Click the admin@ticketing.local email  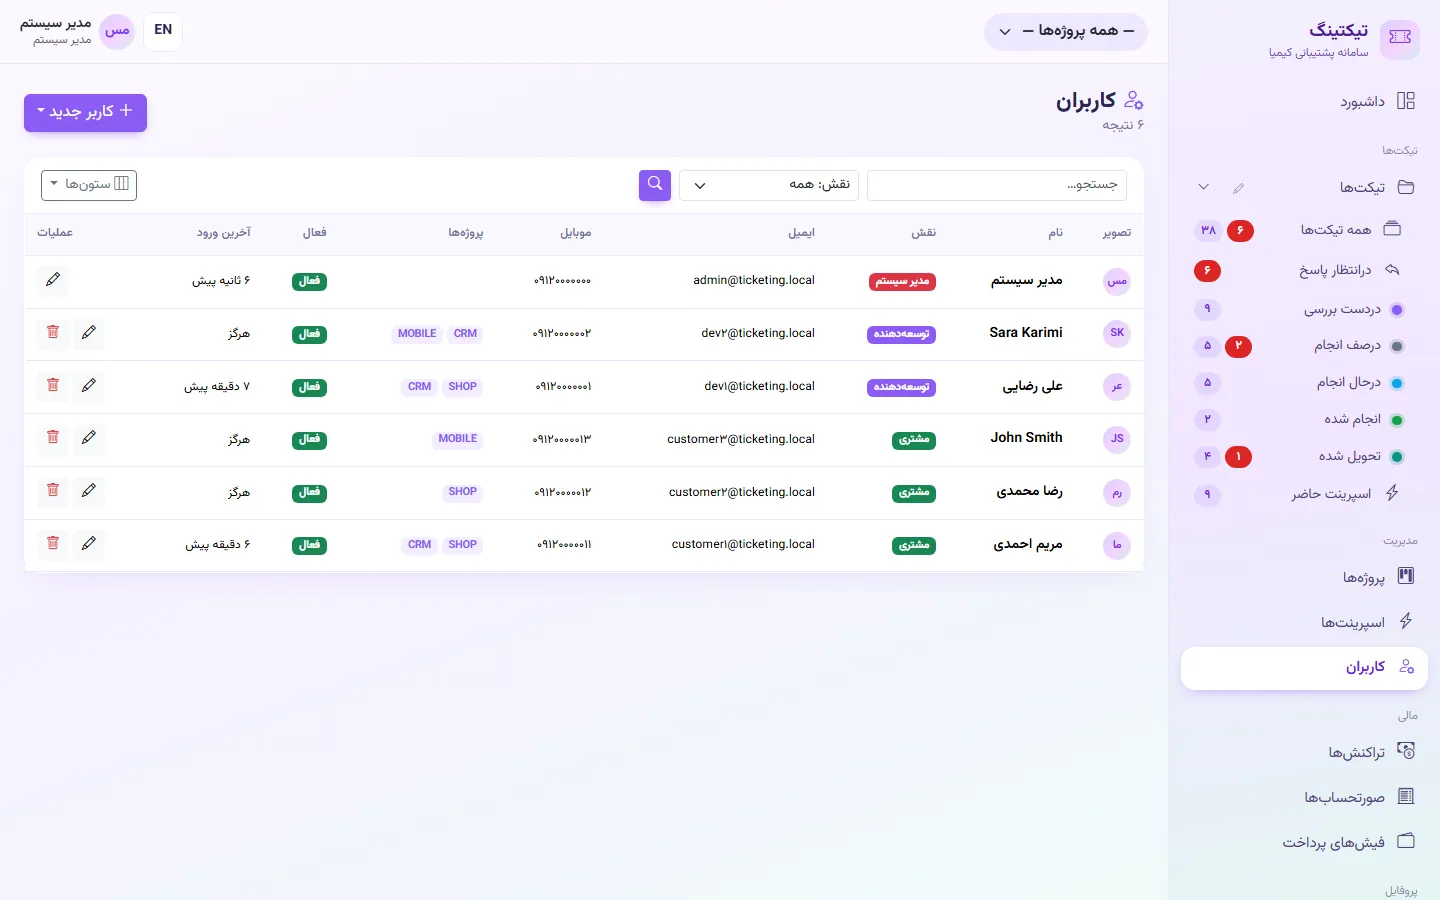754,281
